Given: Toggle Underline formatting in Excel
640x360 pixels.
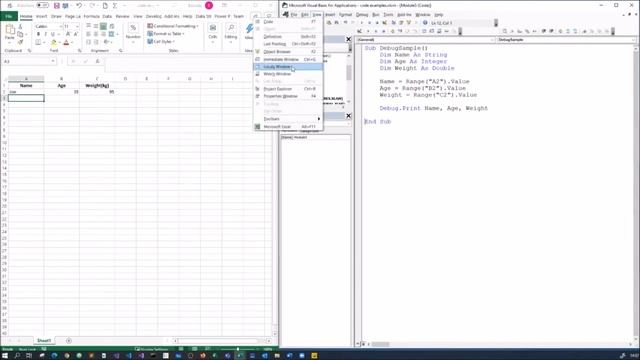Looking at the screenshot, I should [x=52, y=34].
